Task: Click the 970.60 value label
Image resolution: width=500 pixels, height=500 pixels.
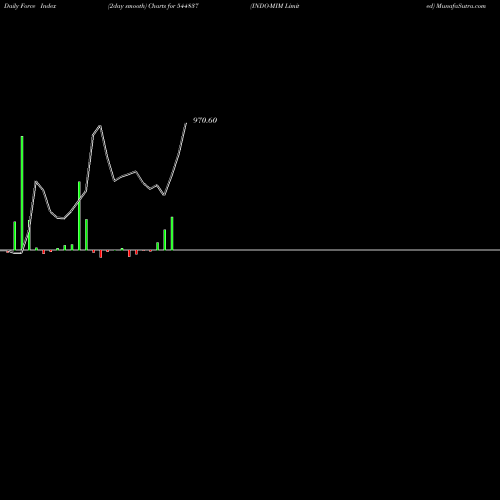Action: pyautogui.click(x=205, y=120)
